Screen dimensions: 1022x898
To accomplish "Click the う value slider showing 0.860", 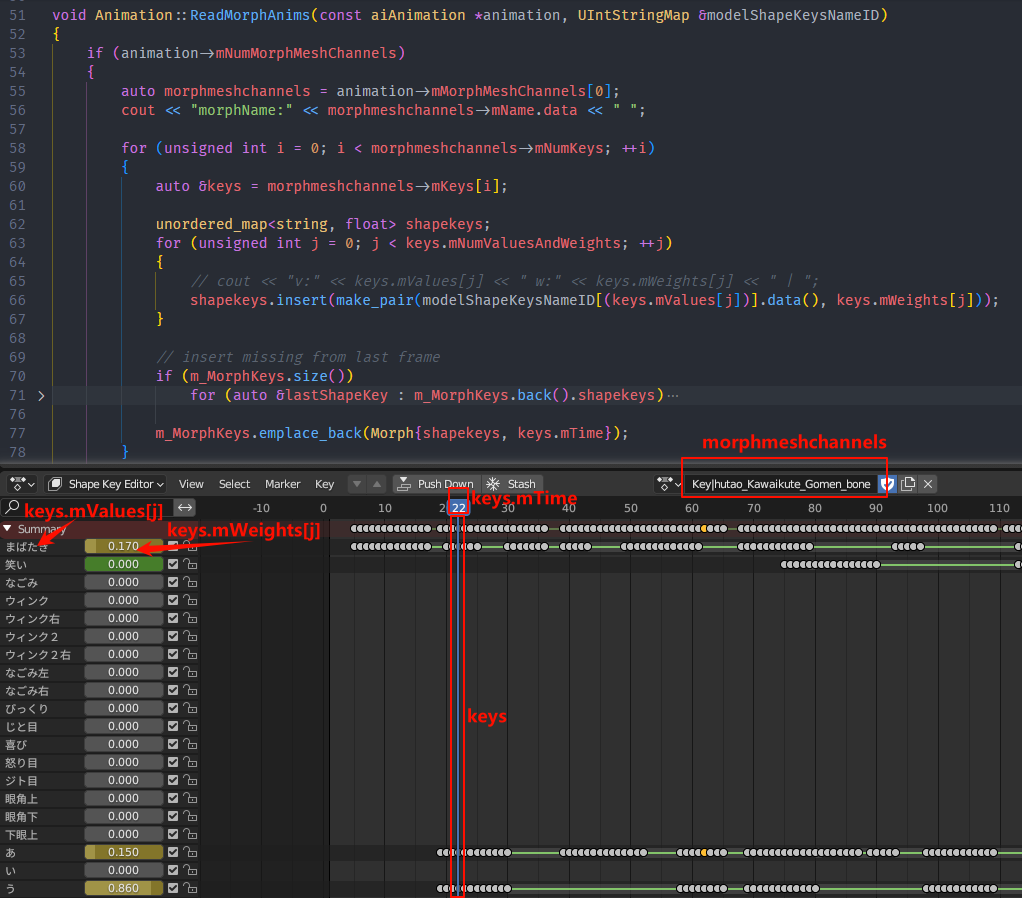I will pos(123,888).
